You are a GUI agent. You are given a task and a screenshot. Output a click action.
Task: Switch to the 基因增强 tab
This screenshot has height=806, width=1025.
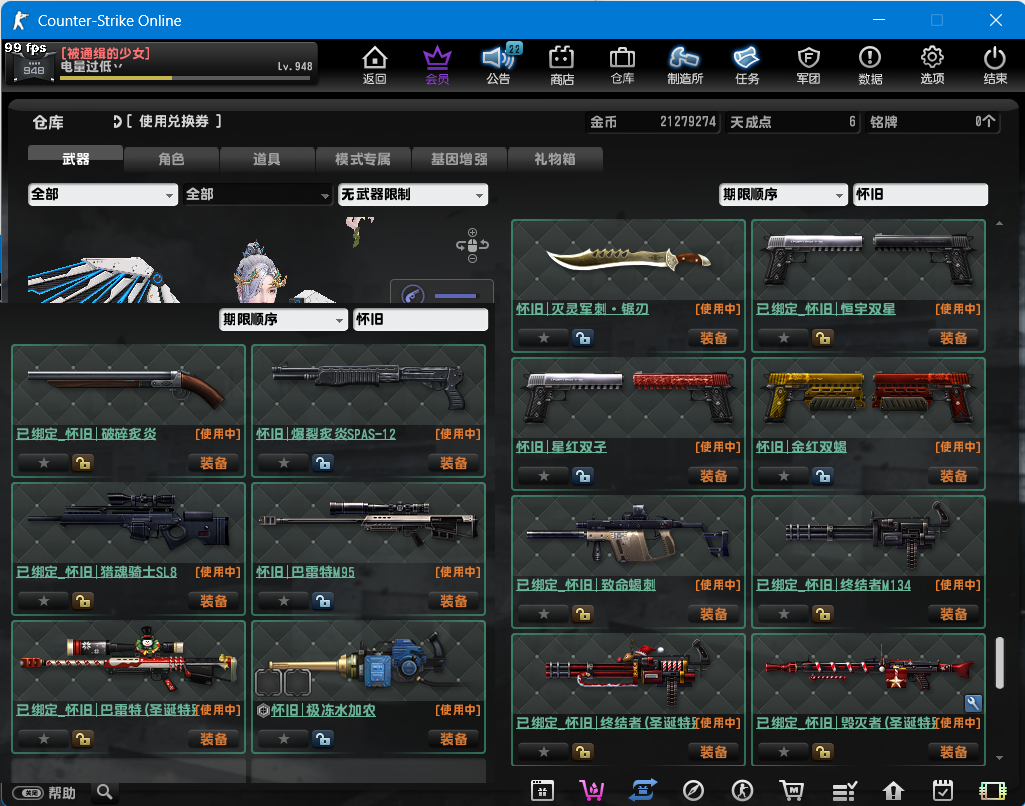(x=459, y=159)
